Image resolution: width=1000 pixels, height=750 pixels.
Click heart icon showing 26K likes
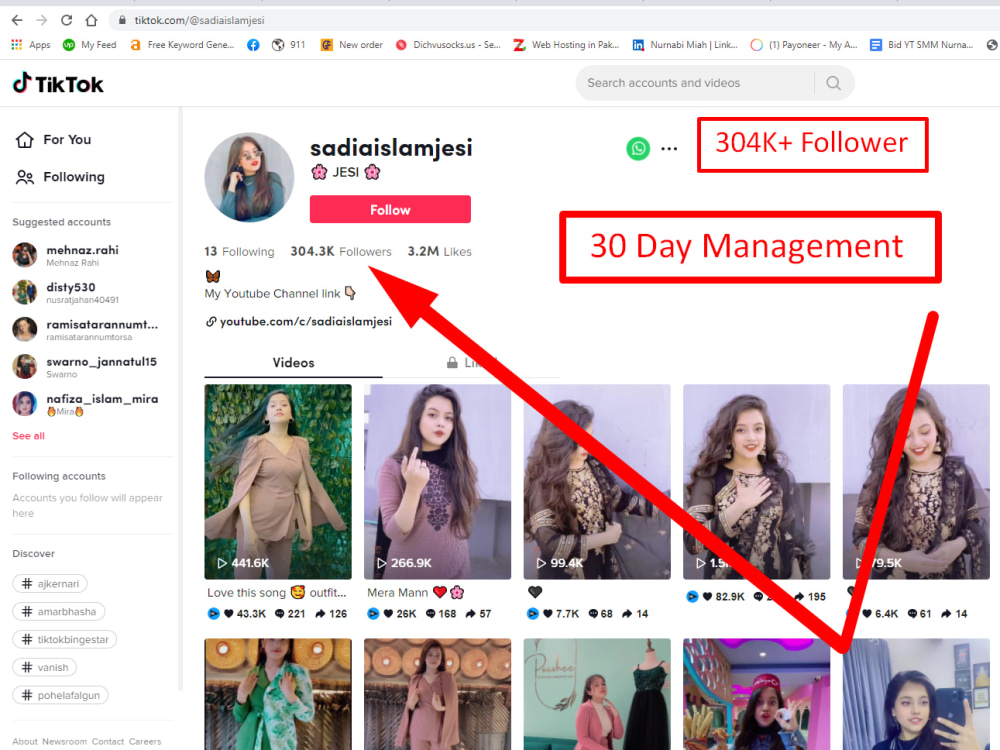tap(388, 614)
